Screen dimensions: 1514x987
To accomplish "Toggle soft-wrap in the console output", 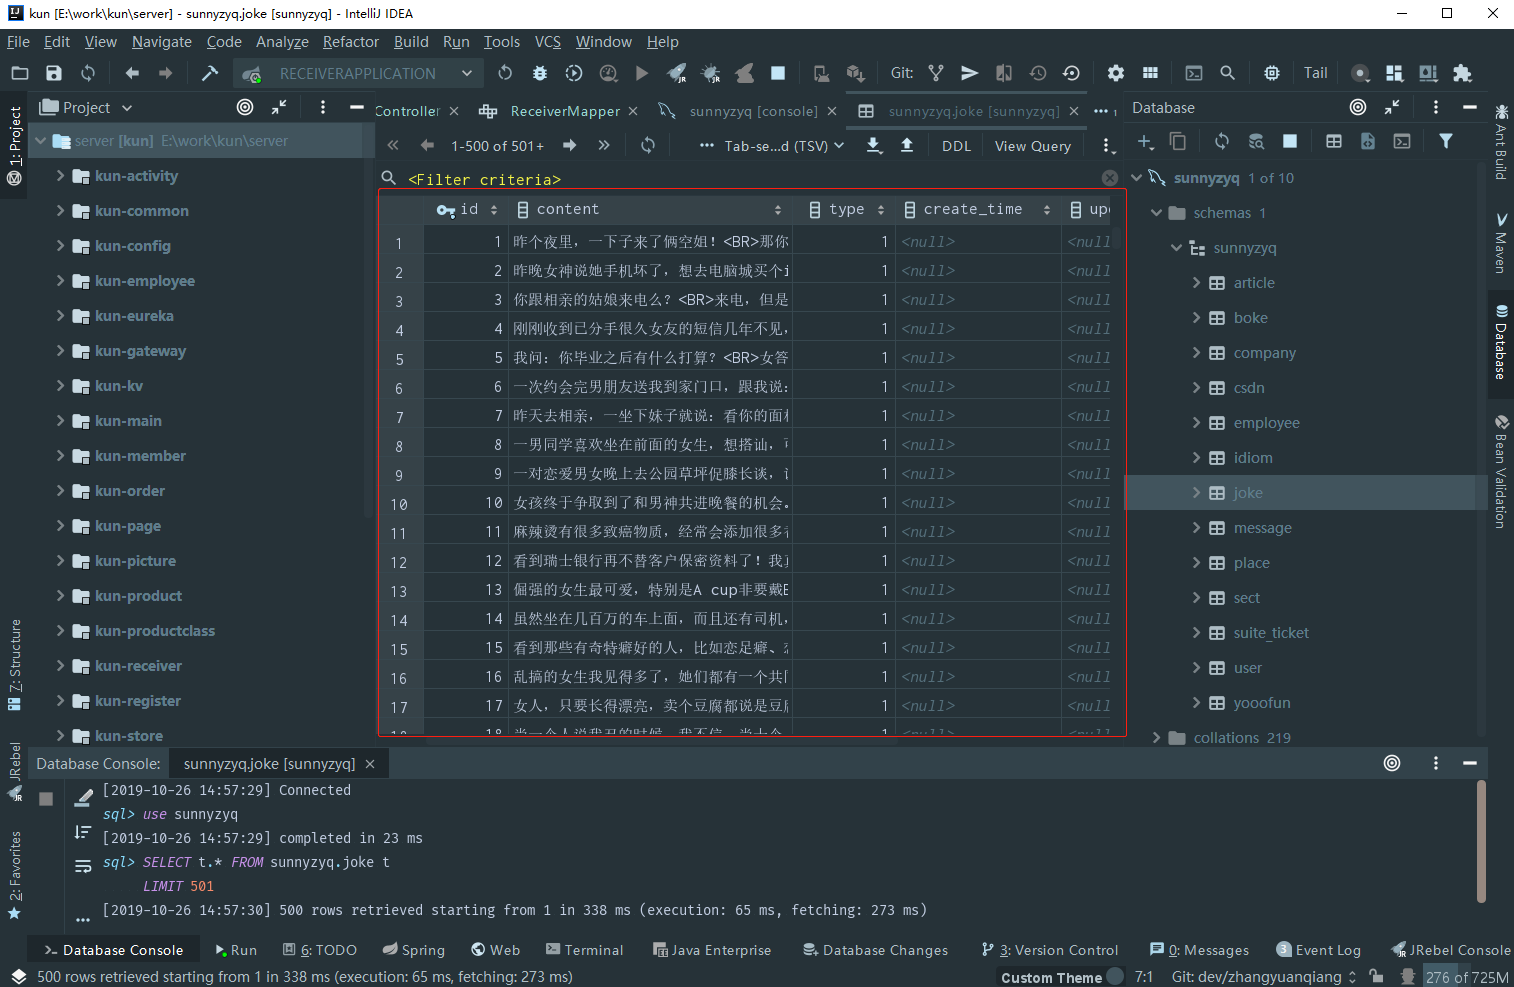I will [x=83, y=866].
